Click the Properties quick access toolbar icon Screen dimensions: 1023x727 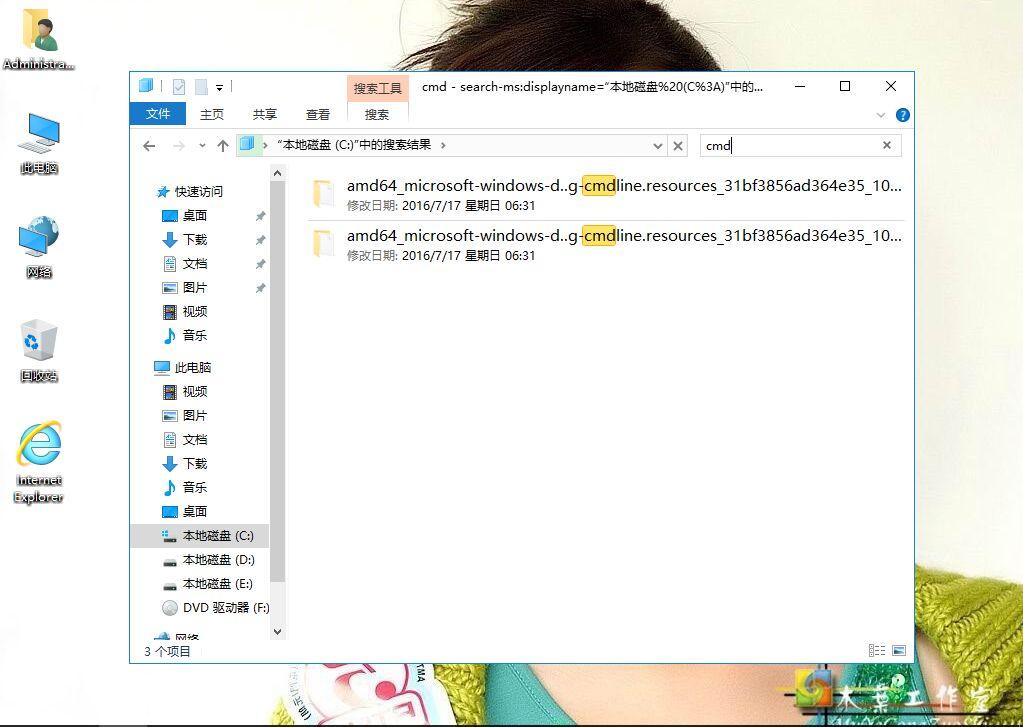click(179, 86)
